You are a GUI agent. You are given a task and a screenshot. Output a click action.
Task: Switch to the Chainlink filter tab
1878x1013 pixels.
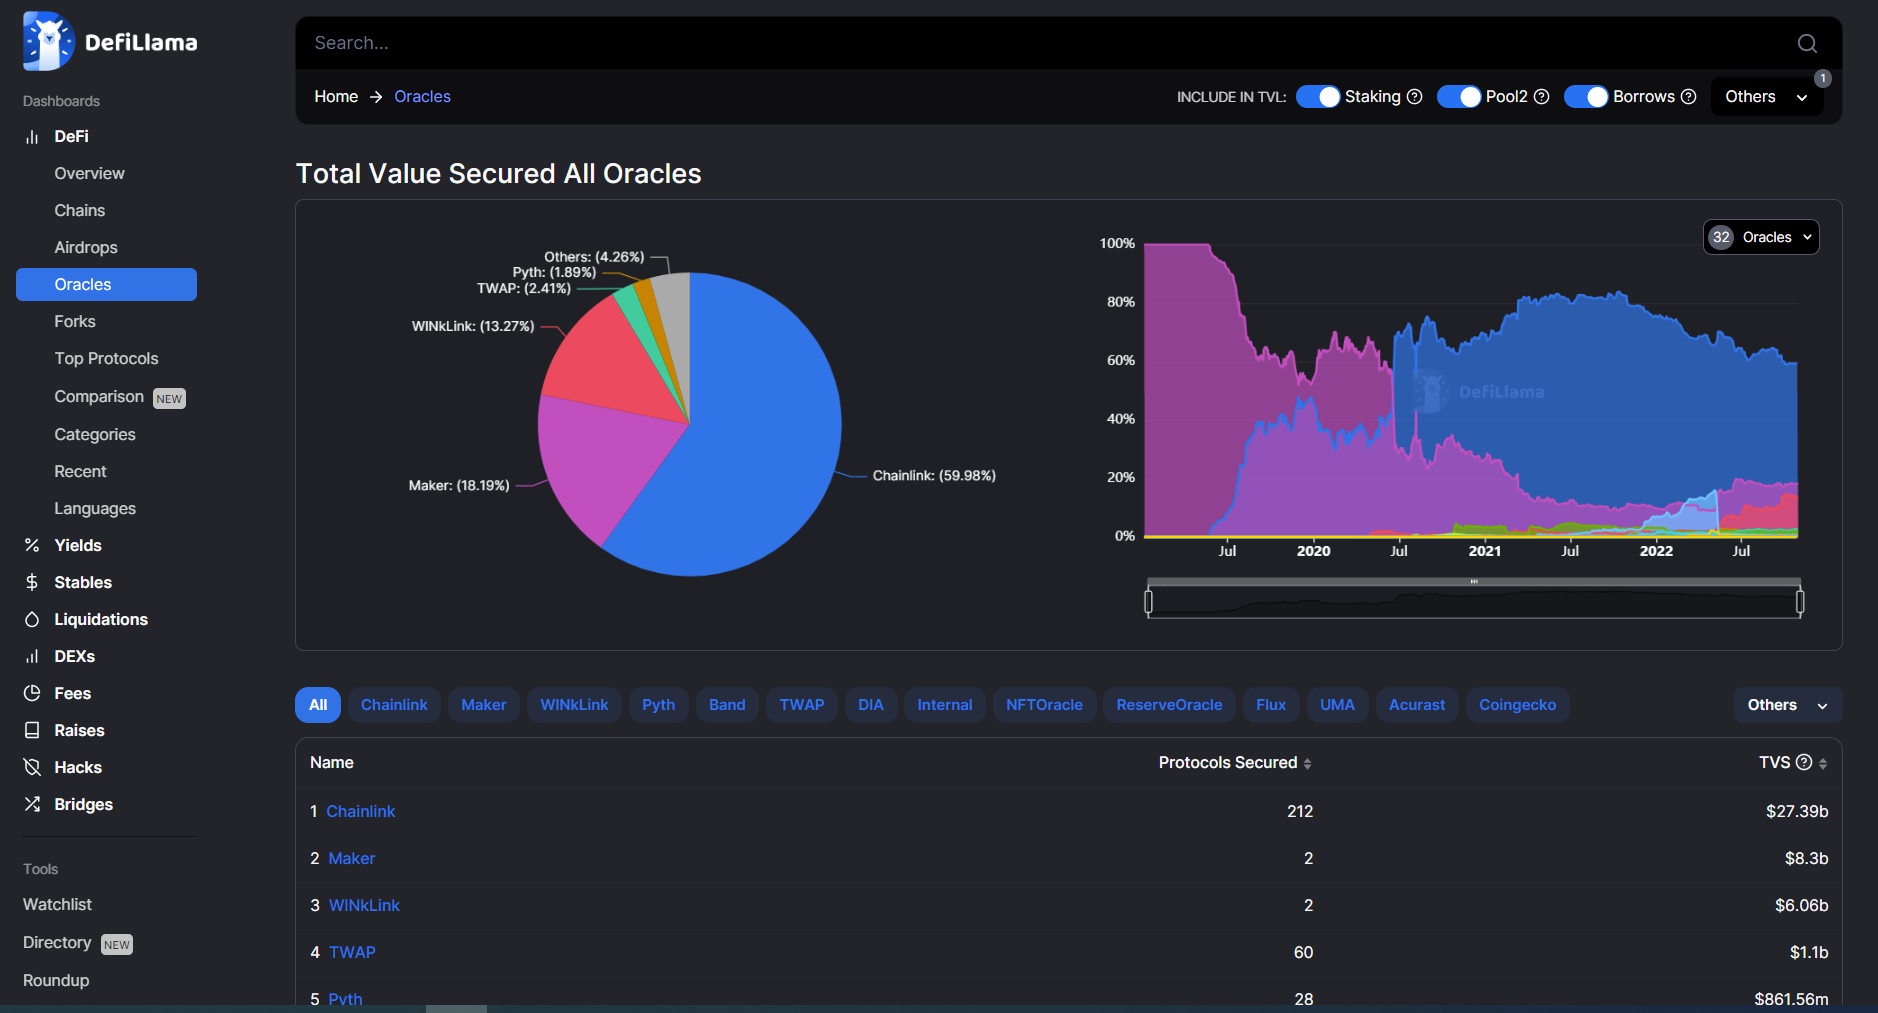click(x=394, y=704)
